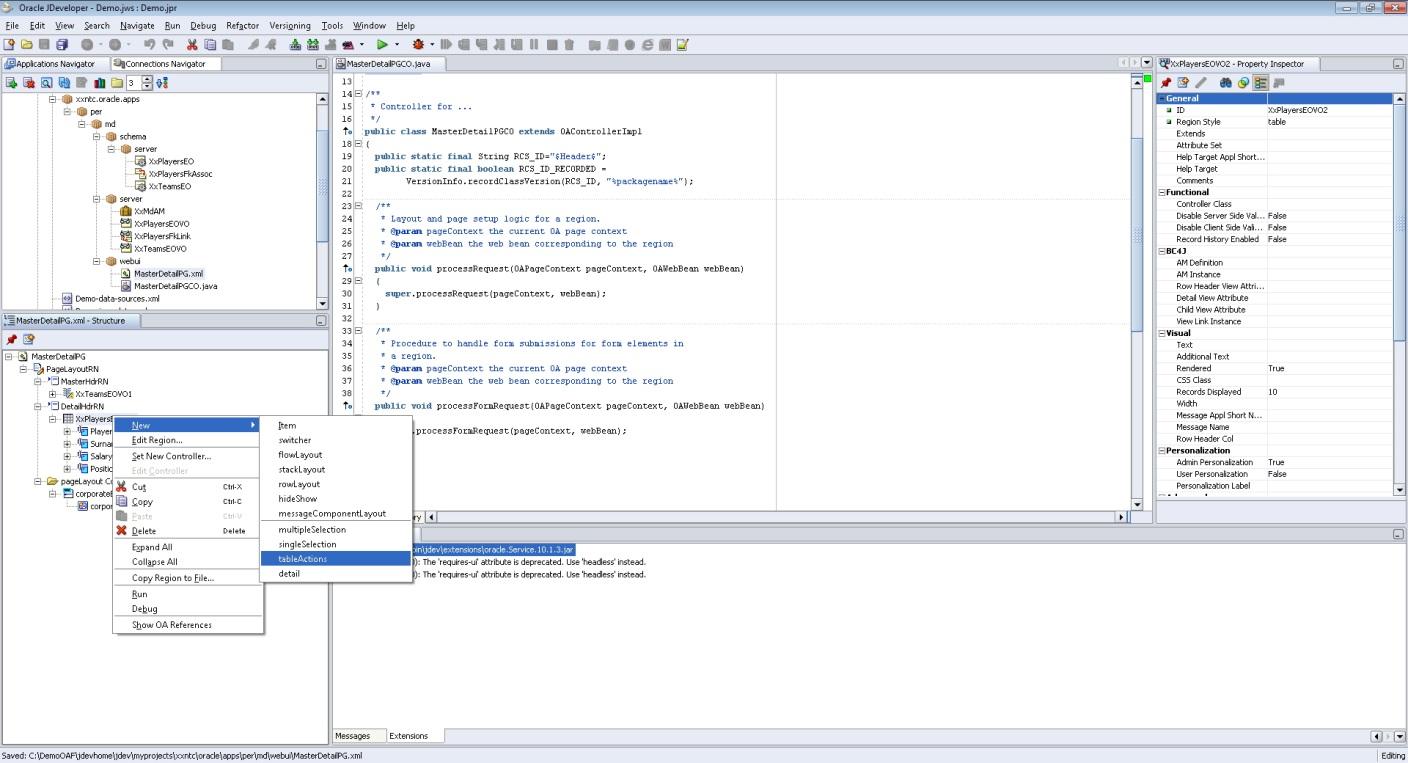
Task: Select XxMdAM in the navigator tree
Action: coord(149,211)
